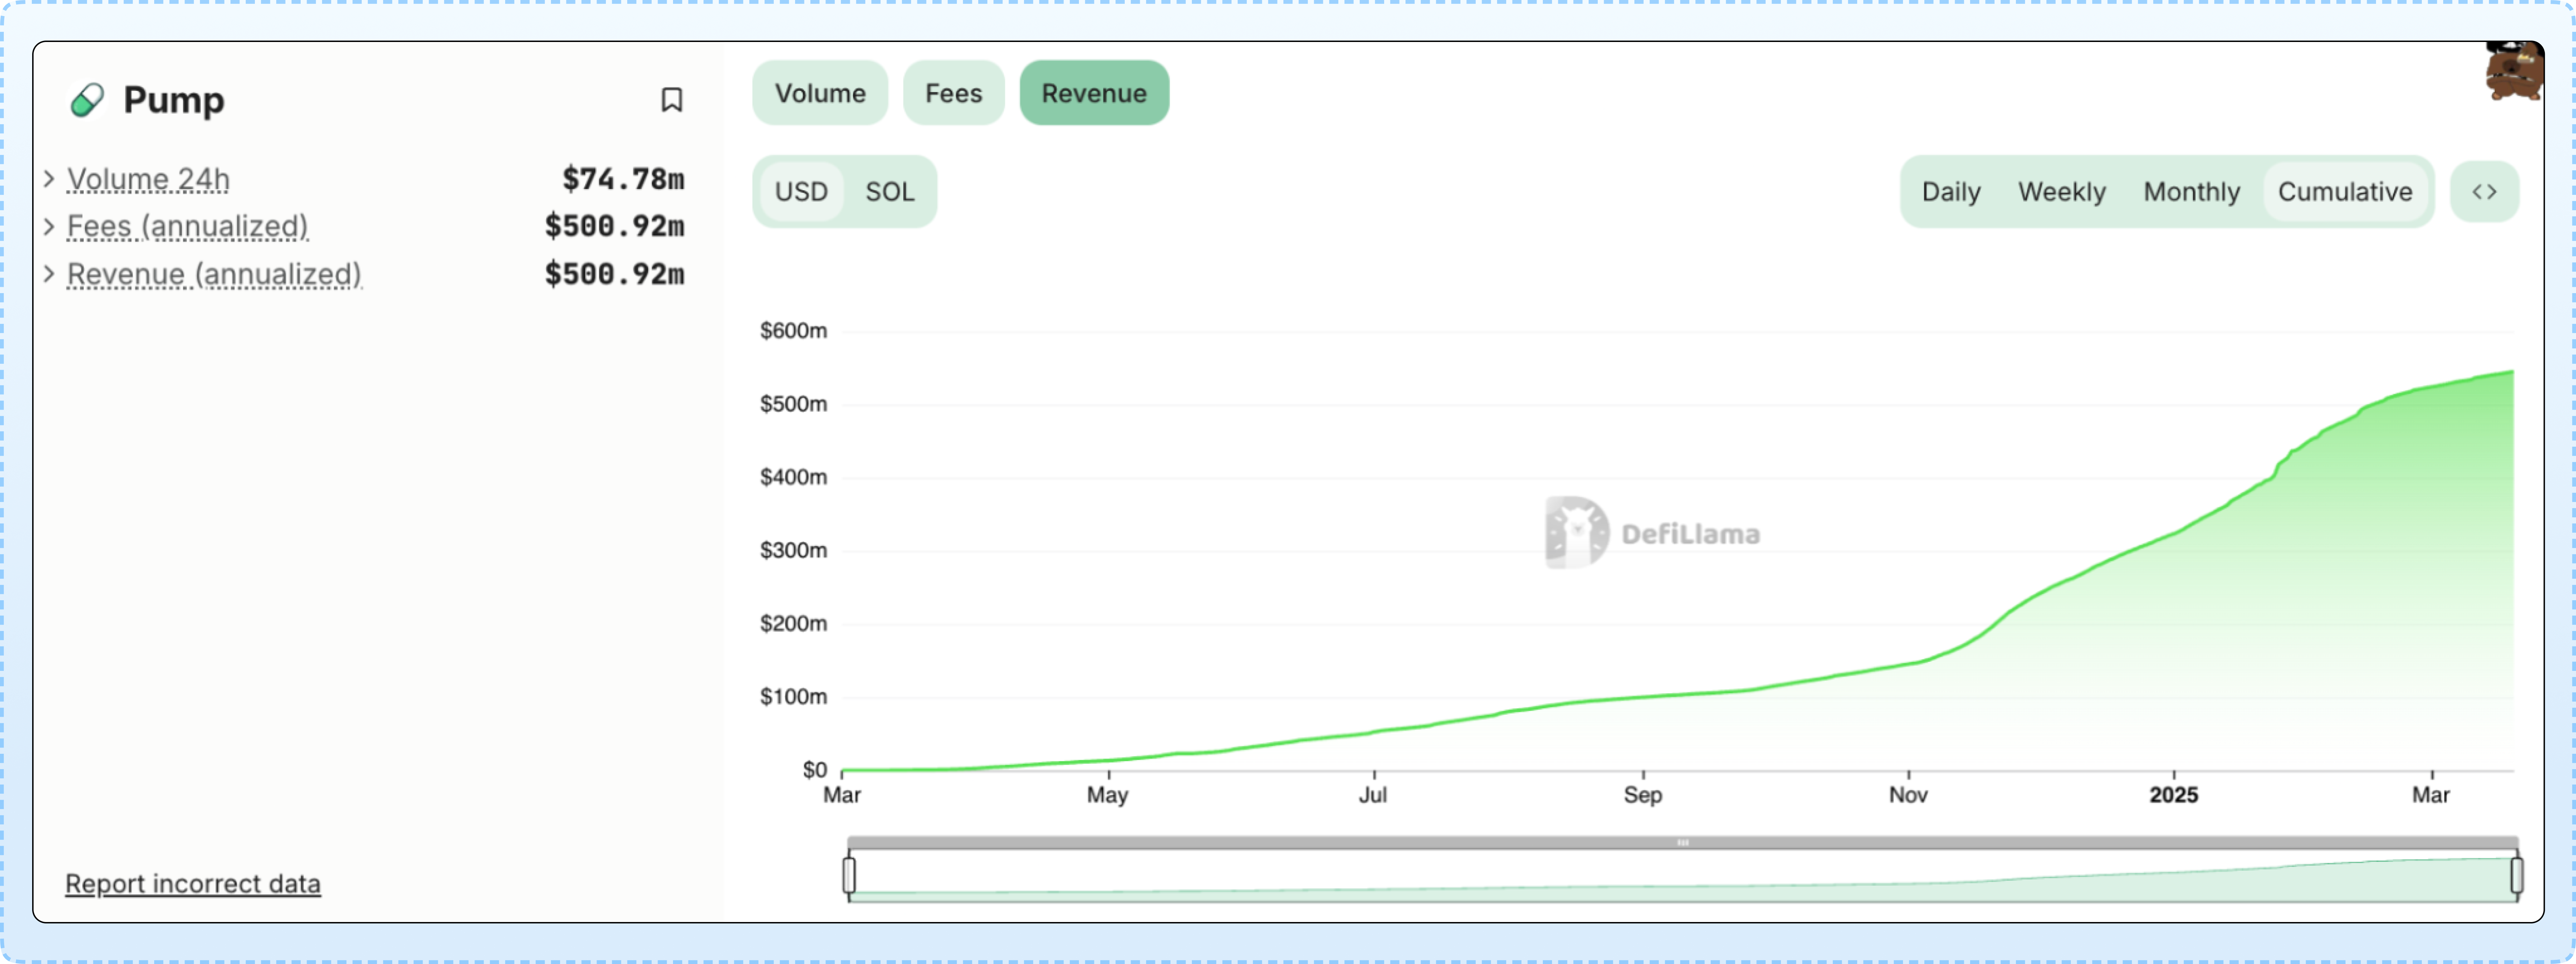Click the Pump pill logo icon
Image resolution: width=2576 pixels, height=964 pixels.
[x=87, y=100]
